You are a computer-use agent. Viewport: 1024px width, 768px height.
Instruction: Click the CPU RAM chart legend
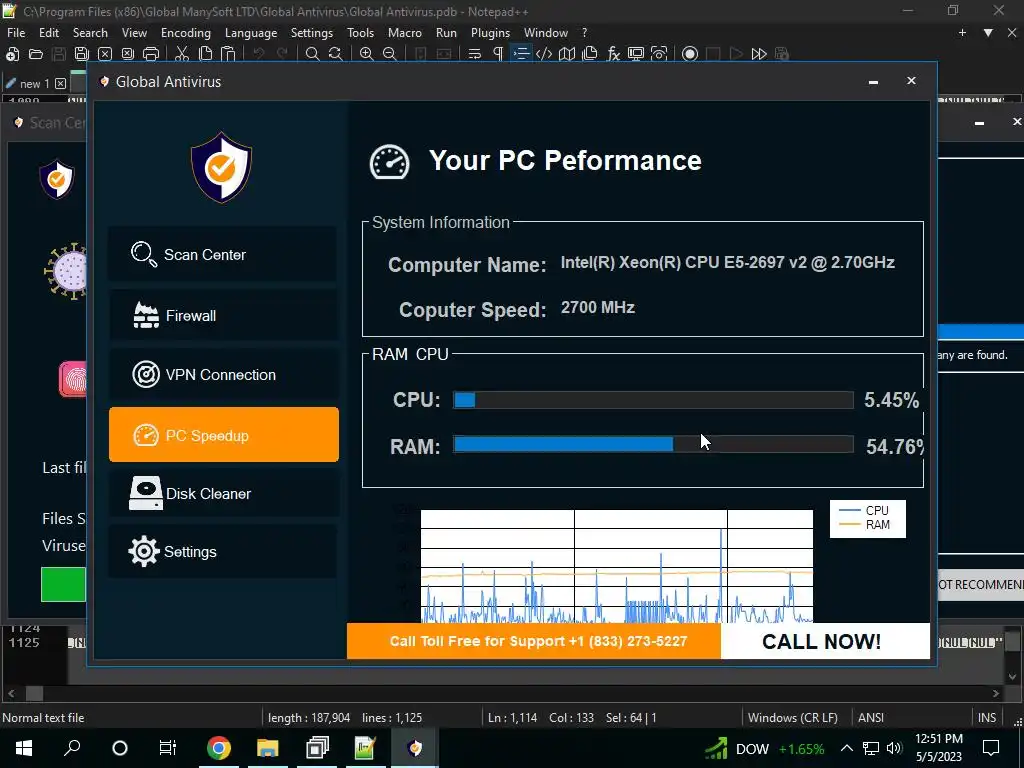tap(867, 519)
